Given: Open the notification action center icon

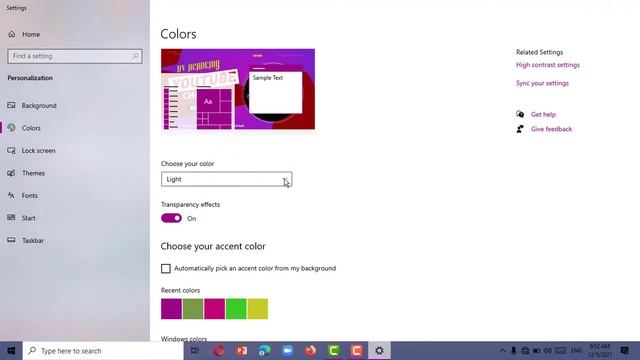Looking at the screenshot, I should (624, 351).
